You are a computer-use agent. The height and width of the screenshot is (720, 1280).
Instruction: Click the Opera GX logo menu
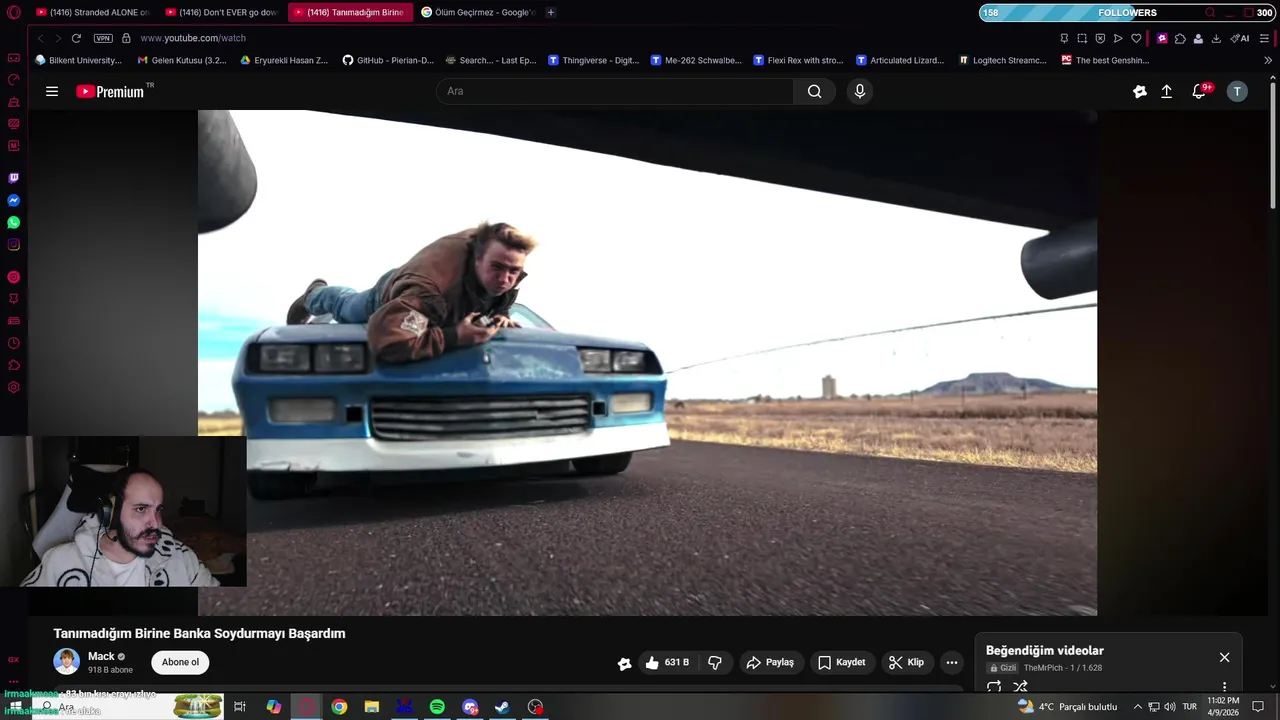coord(13,12)
